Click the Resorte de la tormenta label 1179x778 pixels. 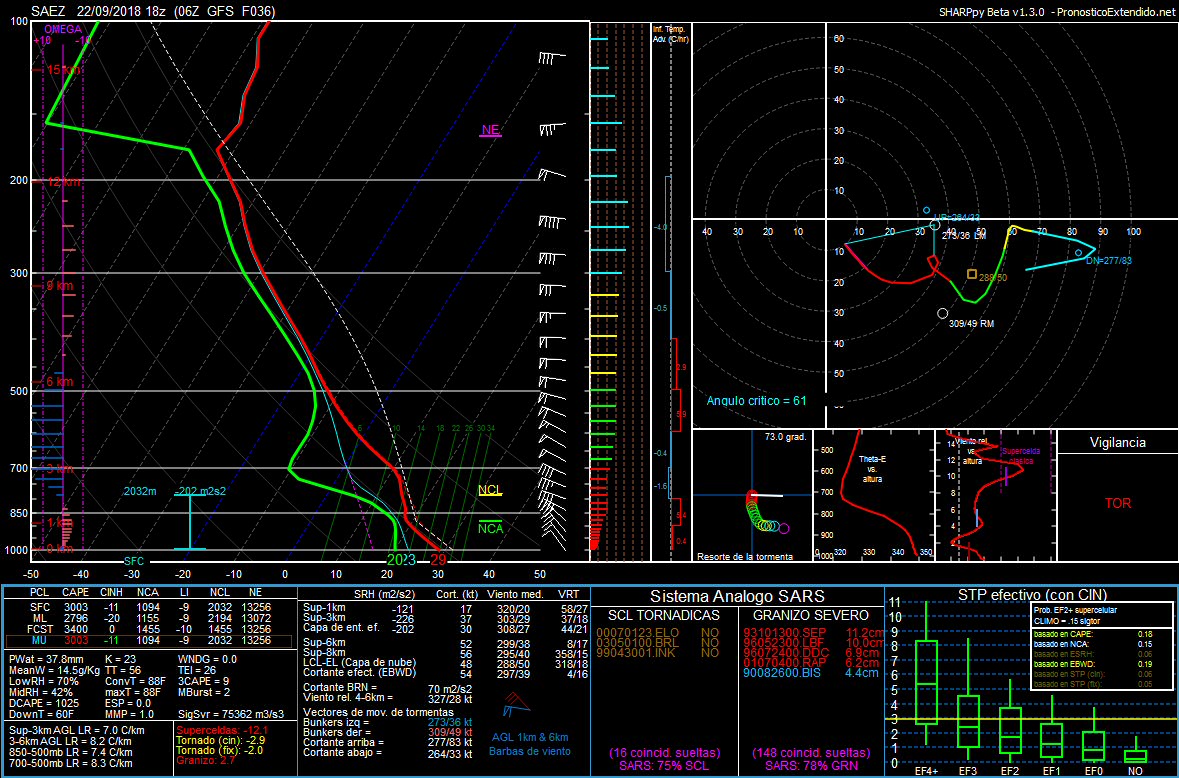coord(744,557)
